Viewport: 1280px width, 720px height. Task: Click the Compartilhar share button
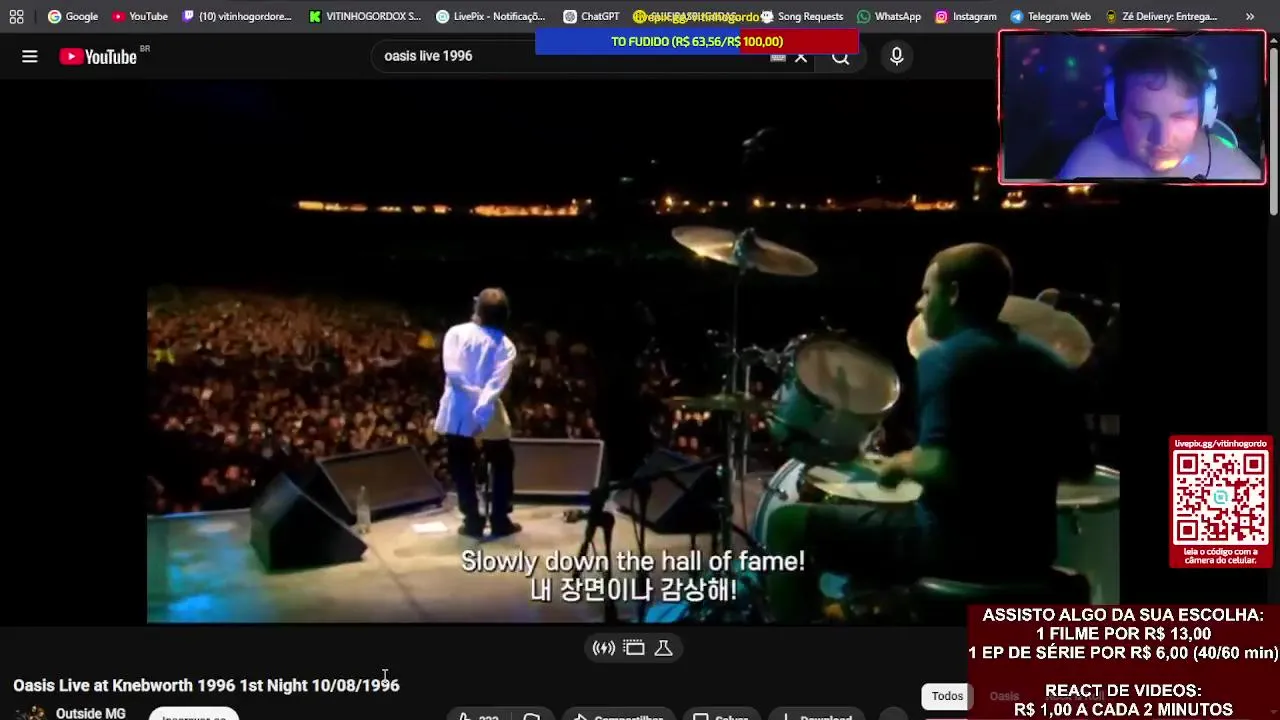point(617,716)
